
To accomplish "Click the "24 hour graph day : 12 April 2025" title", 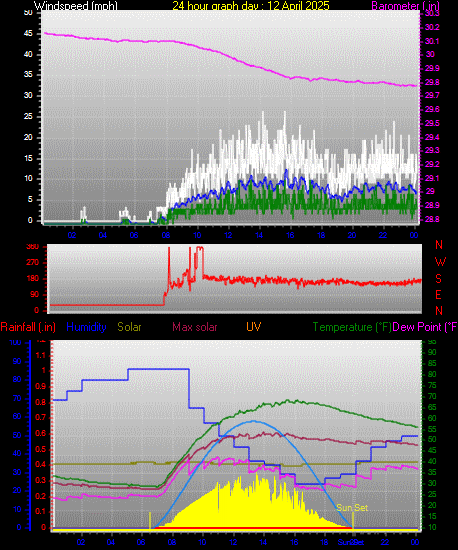I will click(251, 6).
